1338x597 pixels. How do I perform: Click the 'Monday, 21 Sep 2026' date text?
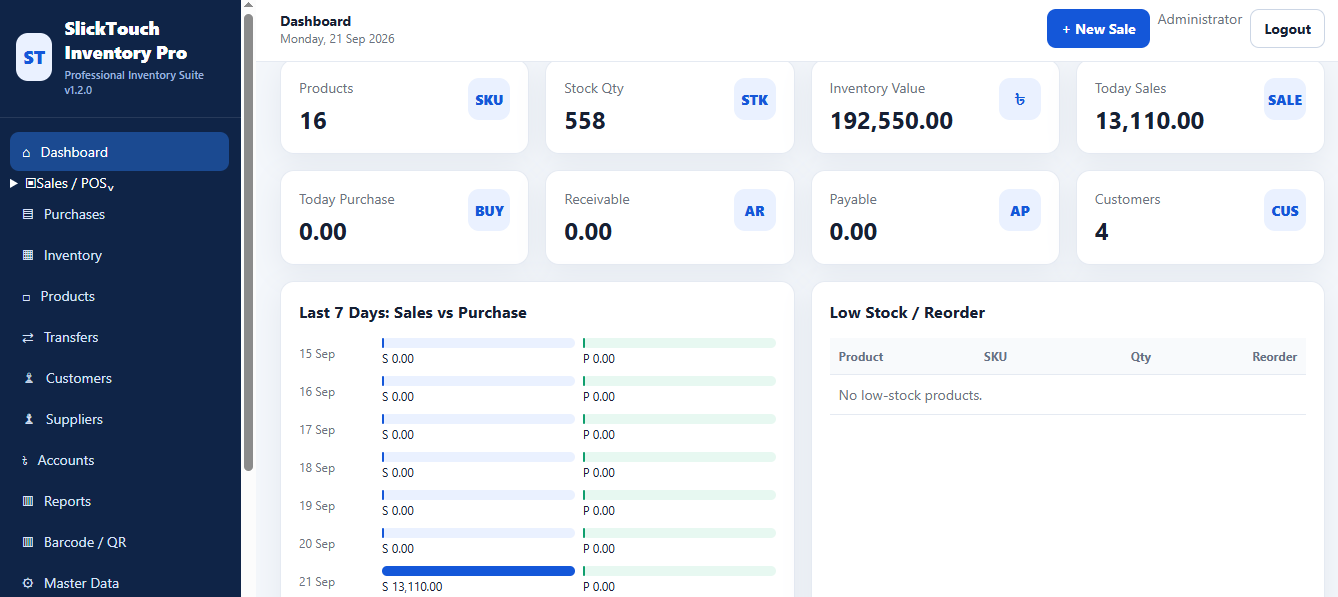pos(337,39)
